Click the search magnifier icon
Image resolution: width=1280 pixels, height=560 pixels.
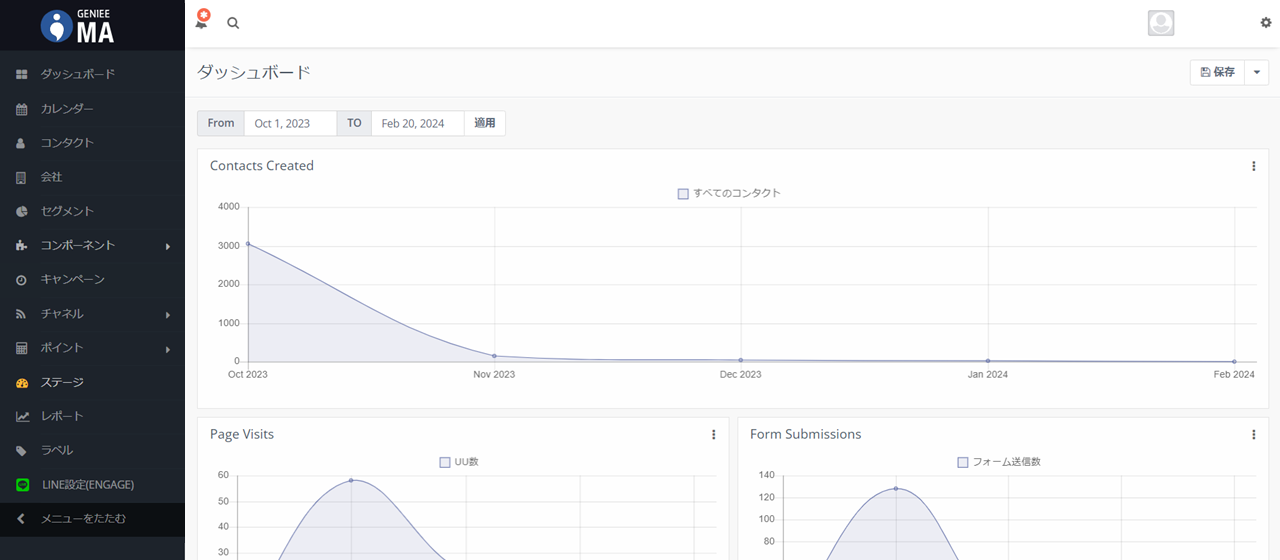(233, 23)
